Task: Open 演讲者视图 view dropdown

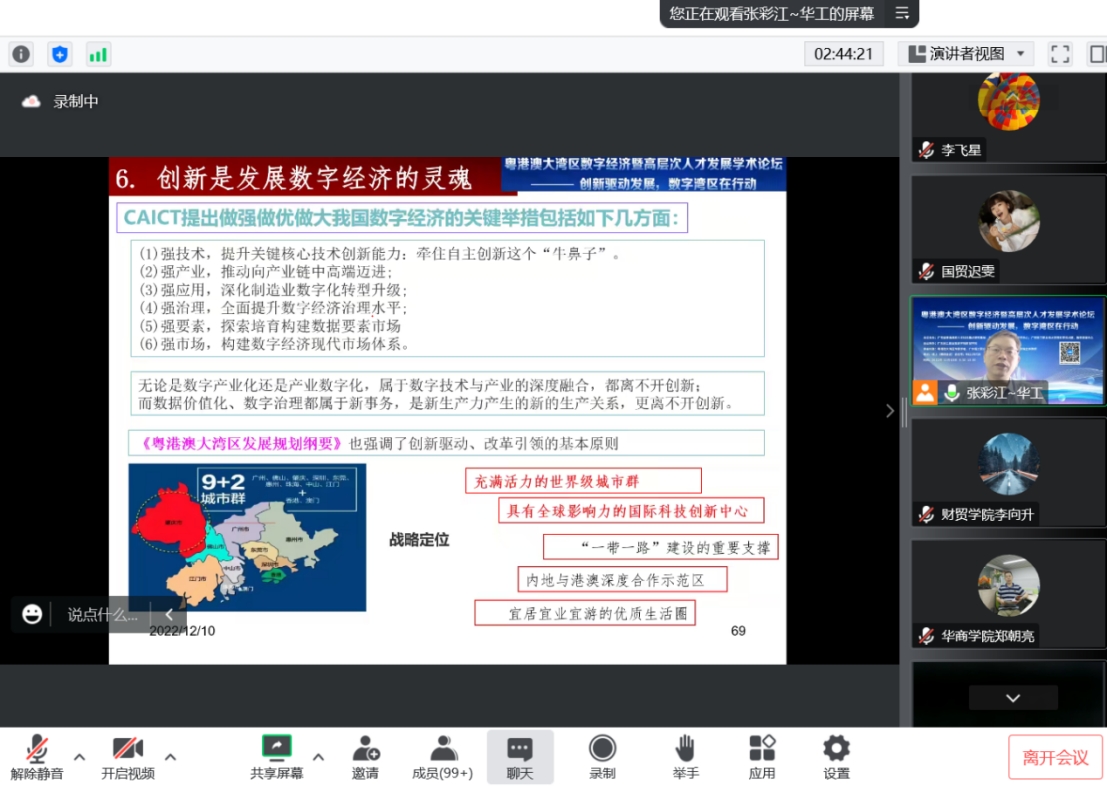Action: (x=965, y=54)
